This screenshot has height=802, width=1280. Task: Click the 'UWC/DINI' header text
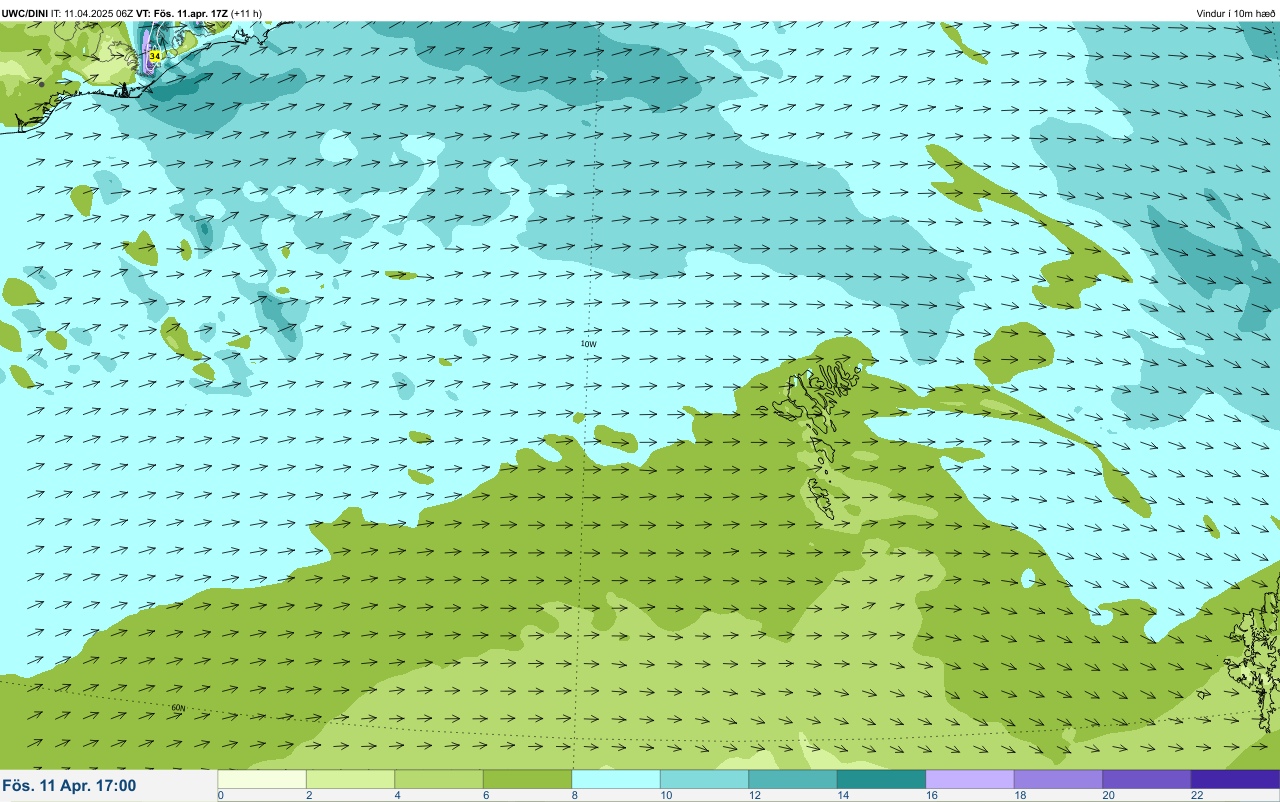[24, 13]
